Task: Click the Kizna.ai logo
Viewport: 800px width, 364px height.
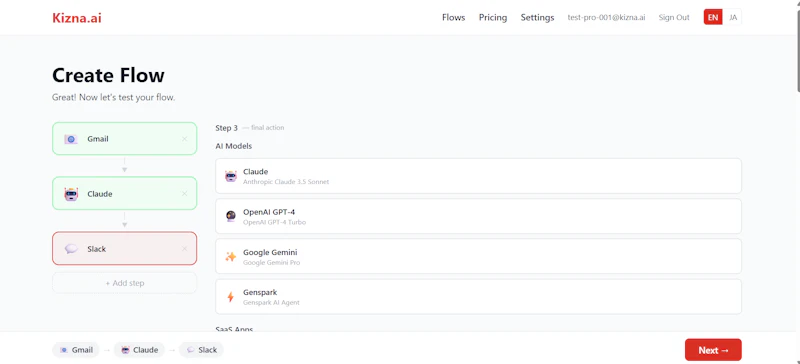Action: pyautogui.click(x=77, y=17)
